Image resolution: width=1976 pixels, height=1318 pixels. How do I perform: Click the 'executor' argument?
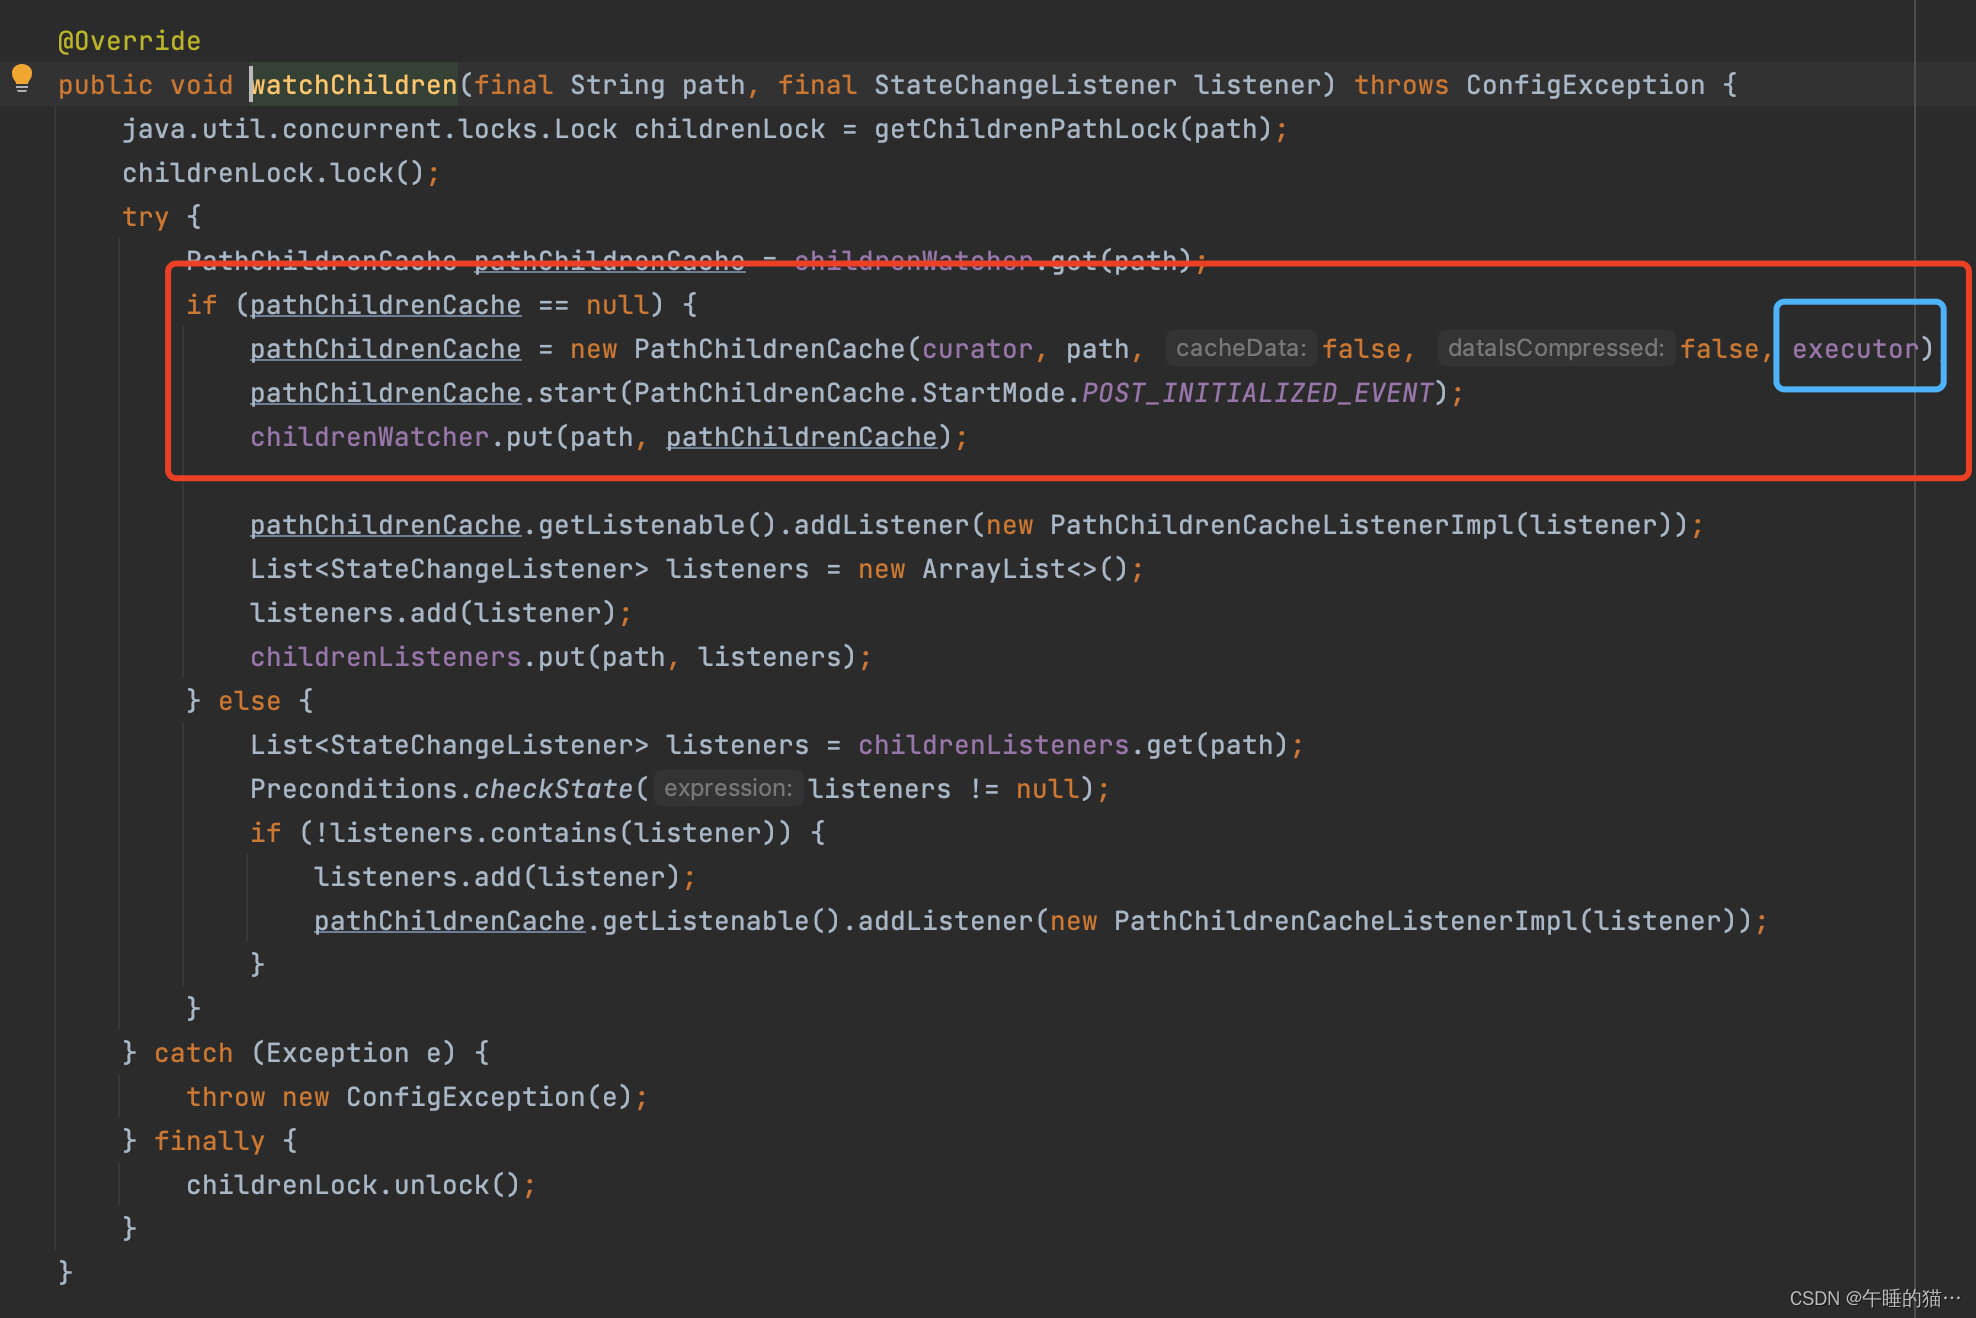coord(1855,349)
